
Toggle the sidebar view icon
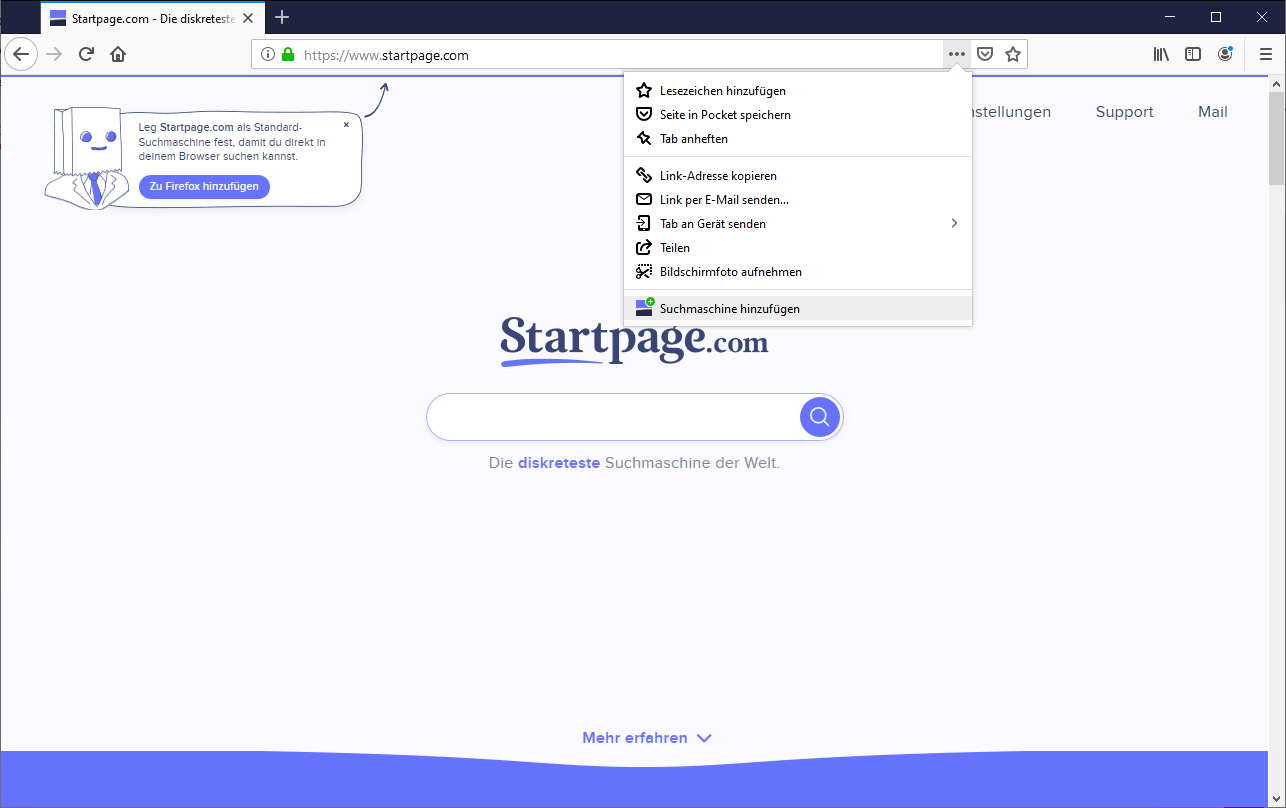(1193, 54)
